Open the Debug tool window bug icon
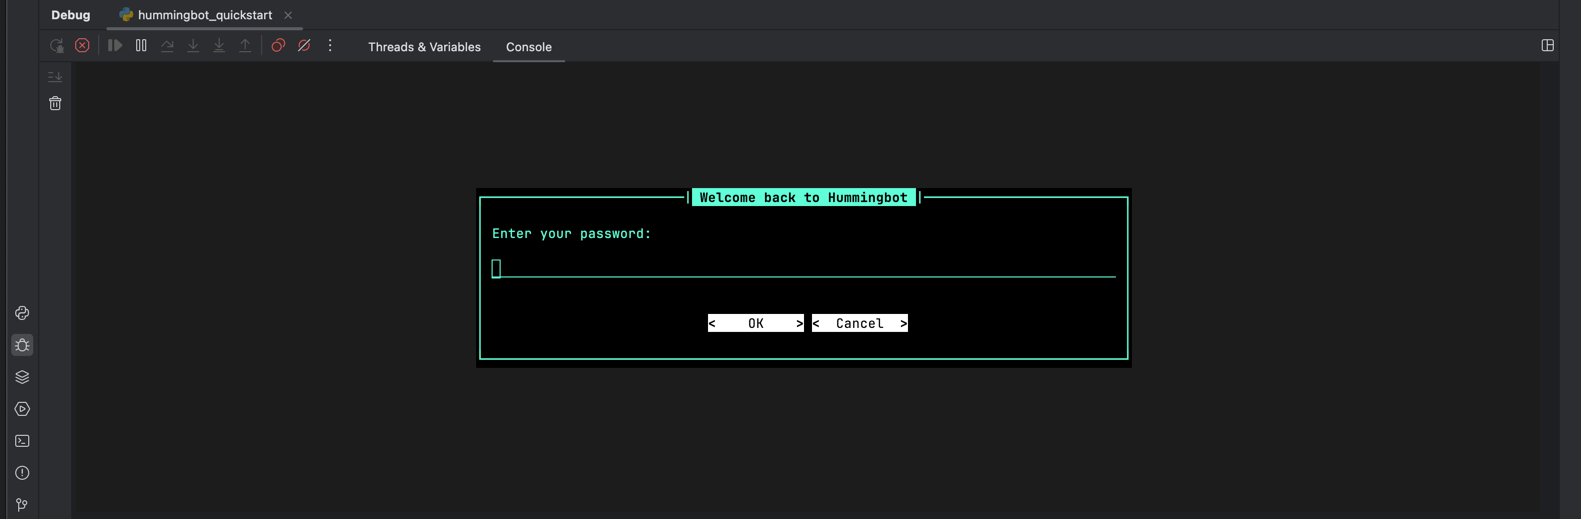This screenshot has height=519, width=1581. (x=22, y=345)
